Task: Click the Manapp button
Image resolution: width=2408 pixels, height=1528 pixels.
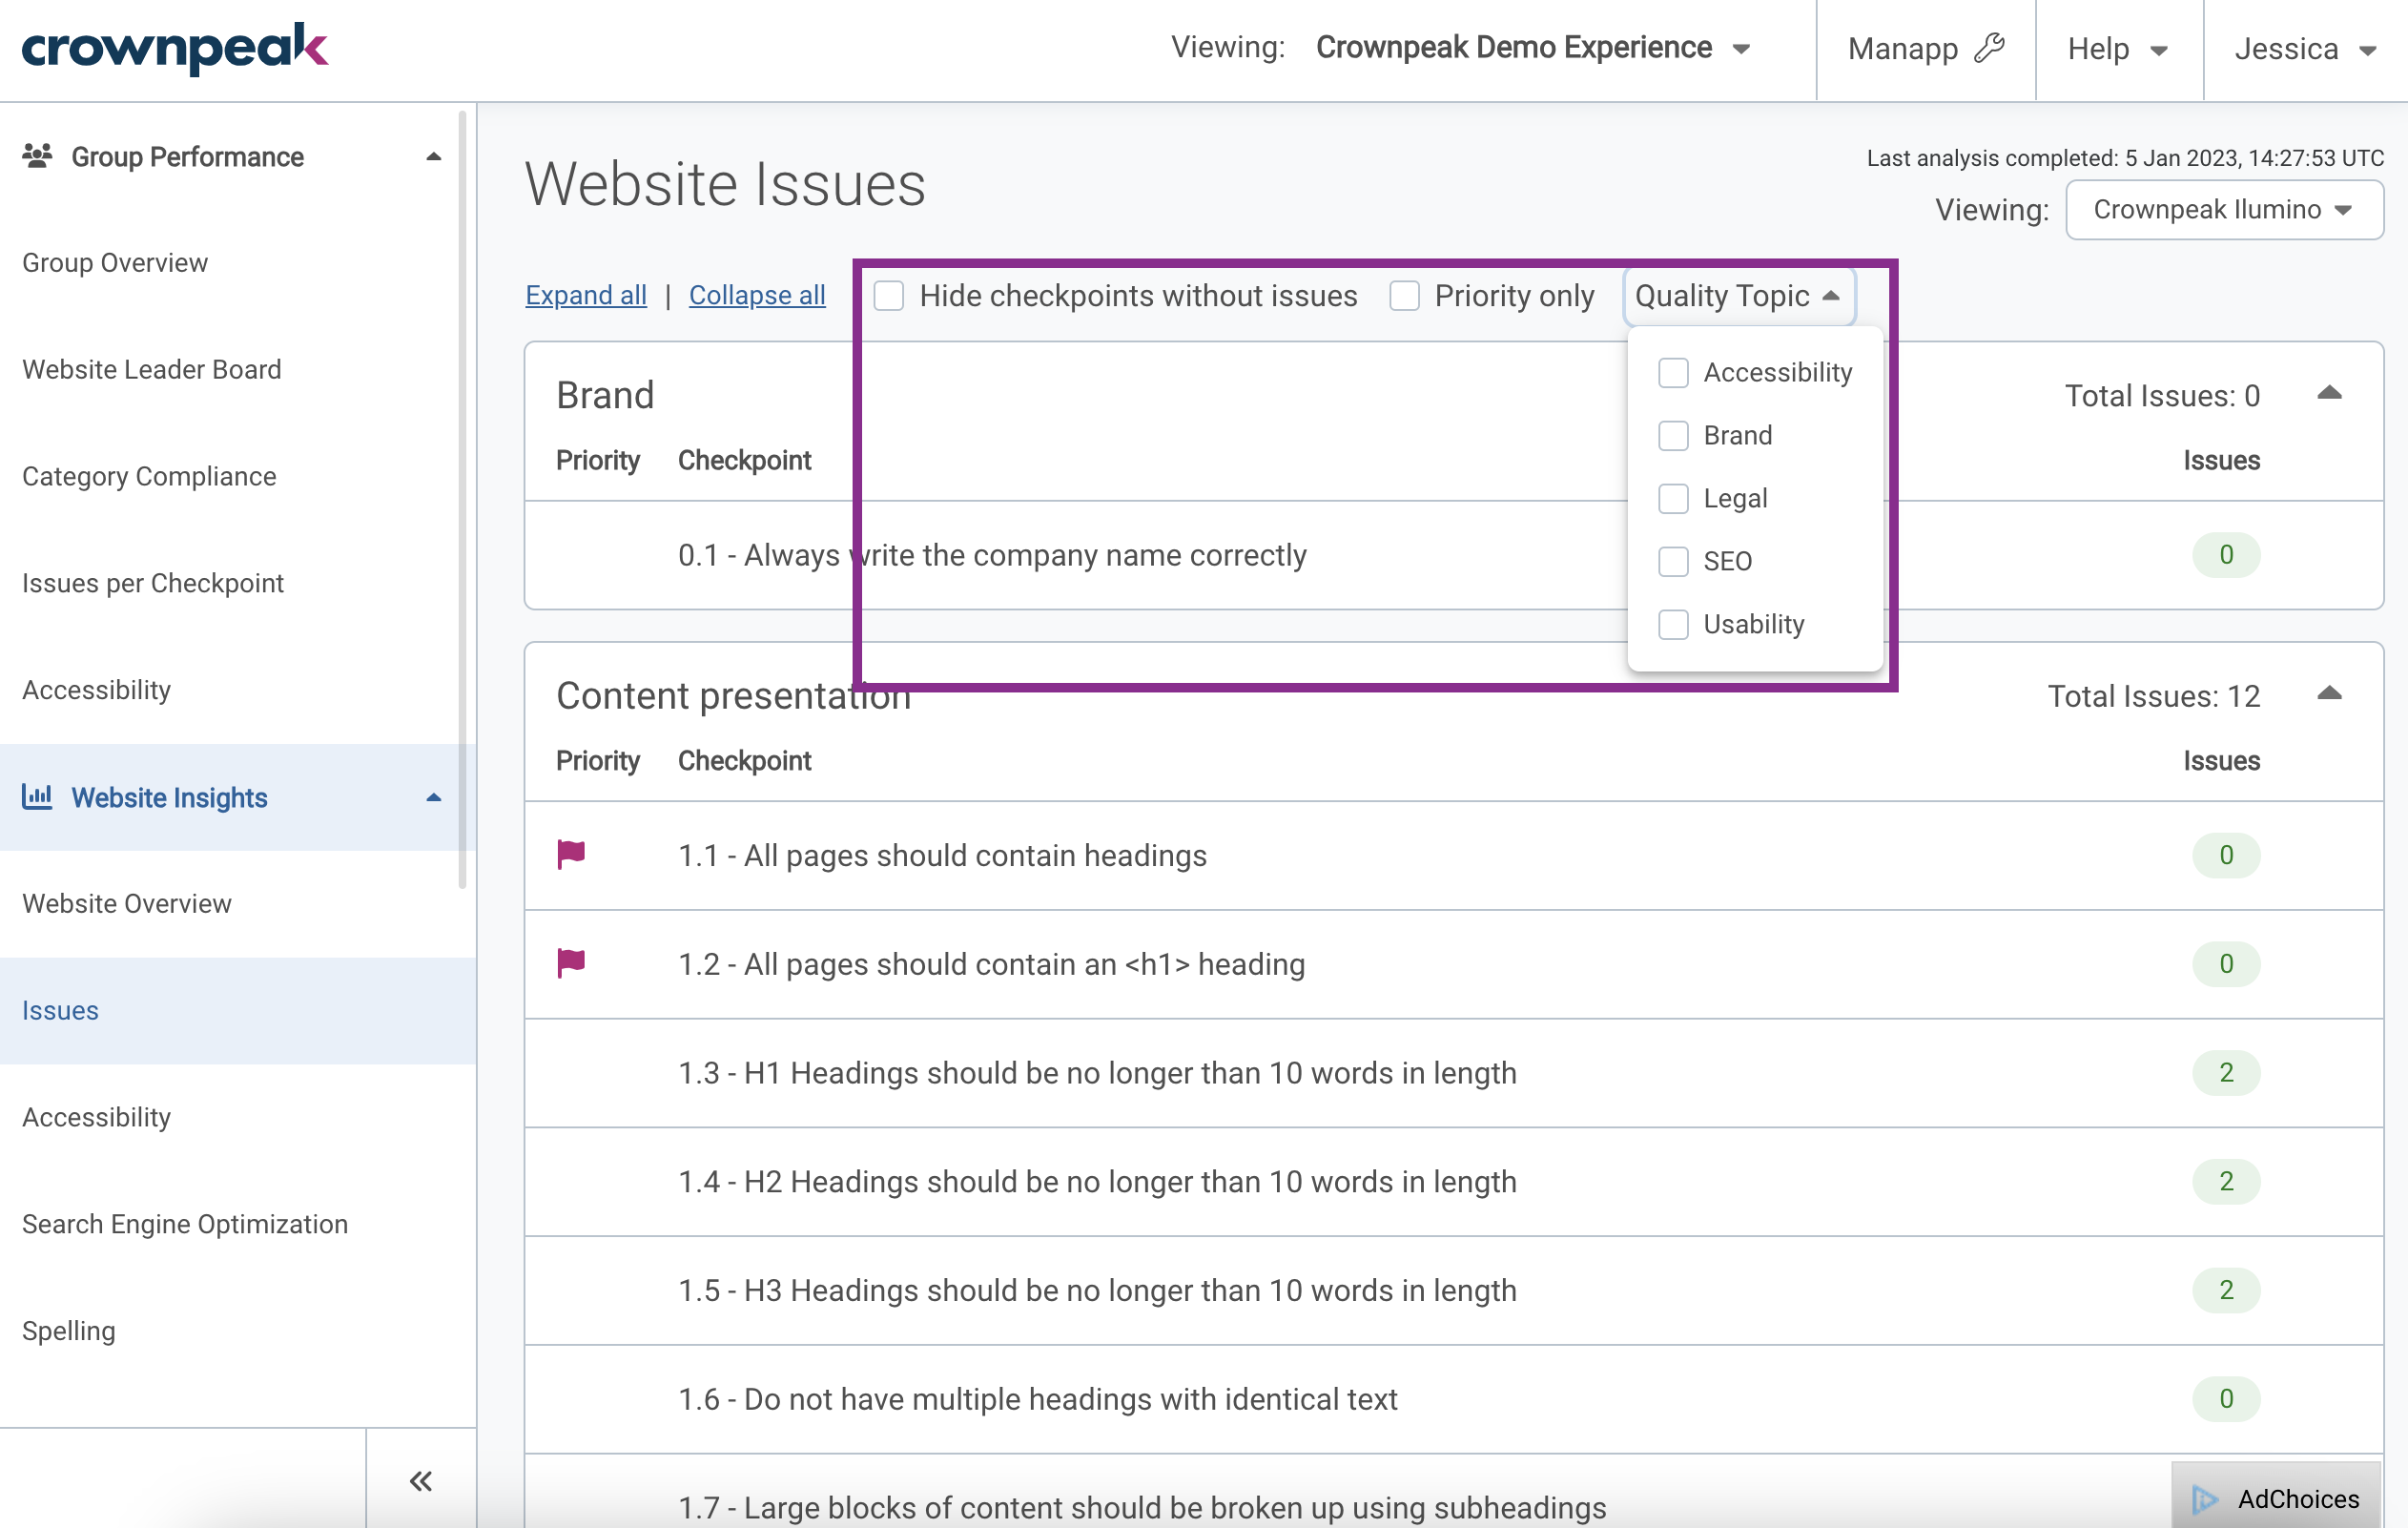Action: [1926, 49]
